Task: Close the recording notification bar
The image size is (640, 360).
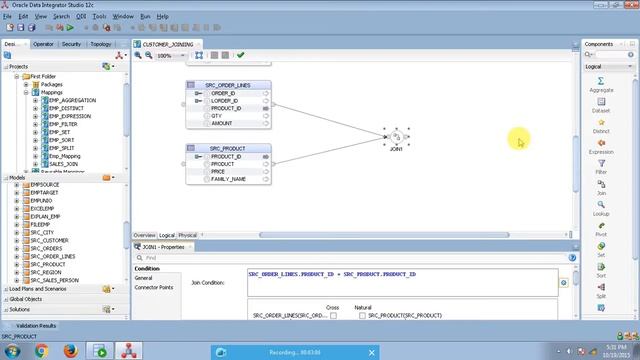Action: tap(371, 352)
